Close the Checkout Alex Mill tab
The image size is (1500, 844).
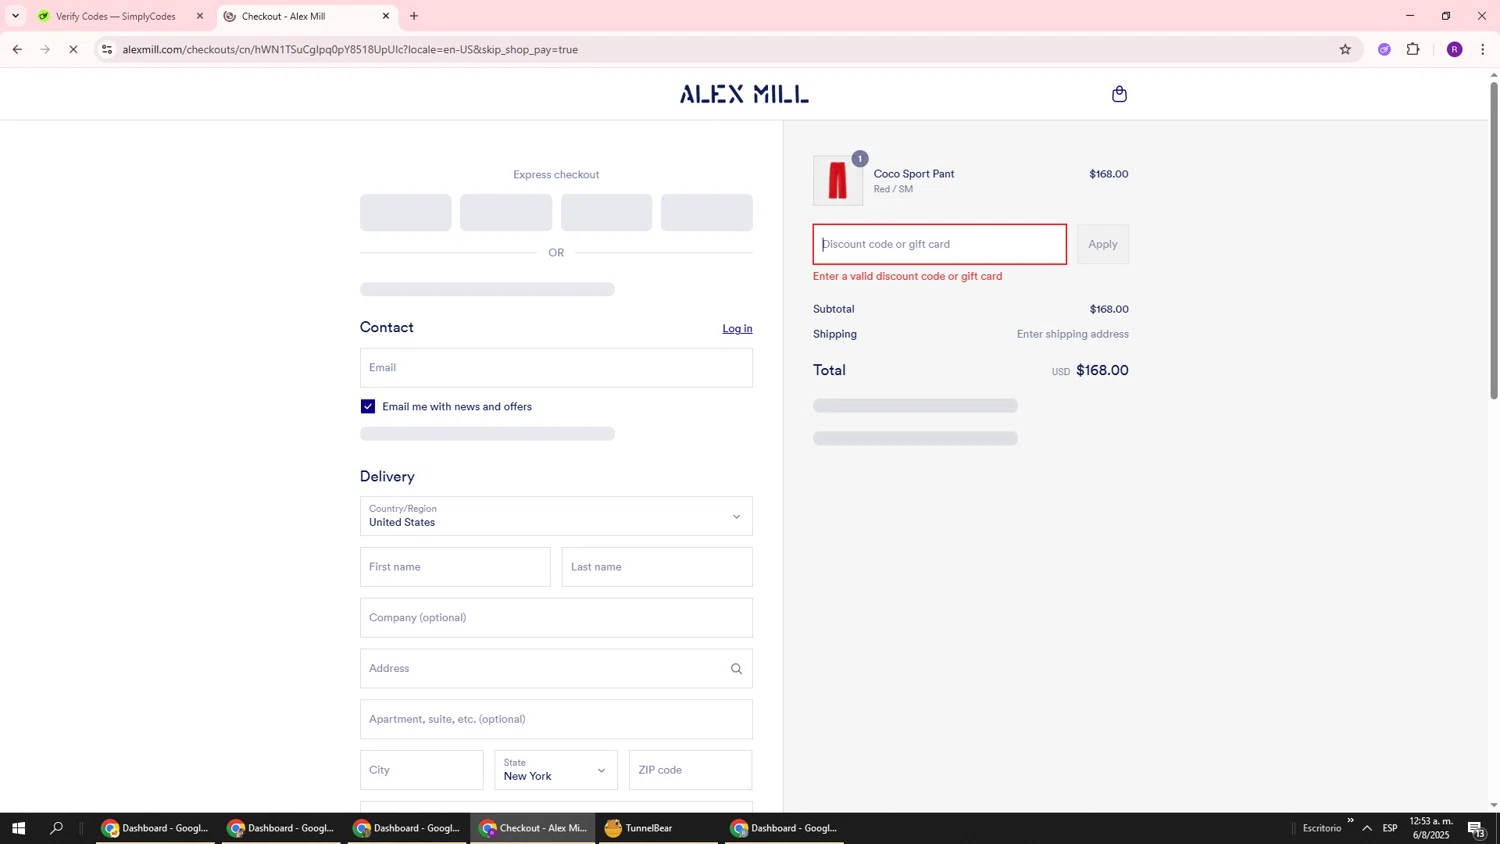(386, 16)
